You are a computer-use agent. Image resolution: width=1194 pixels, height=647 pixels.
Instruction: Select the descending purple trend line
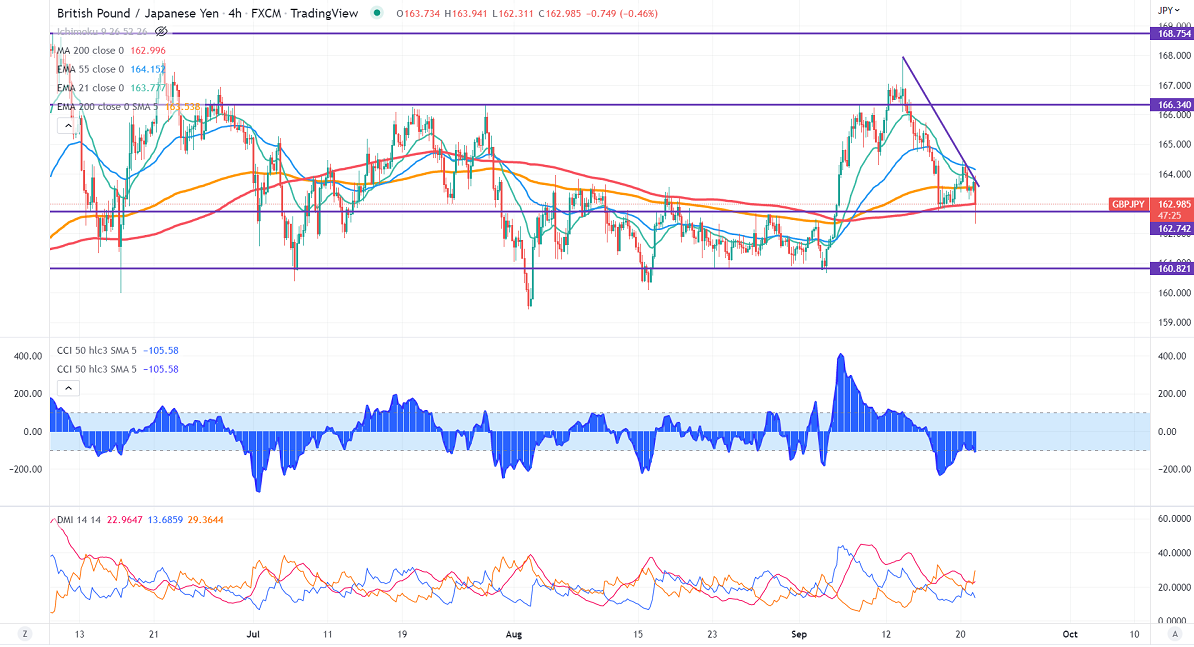pos(940,122)
